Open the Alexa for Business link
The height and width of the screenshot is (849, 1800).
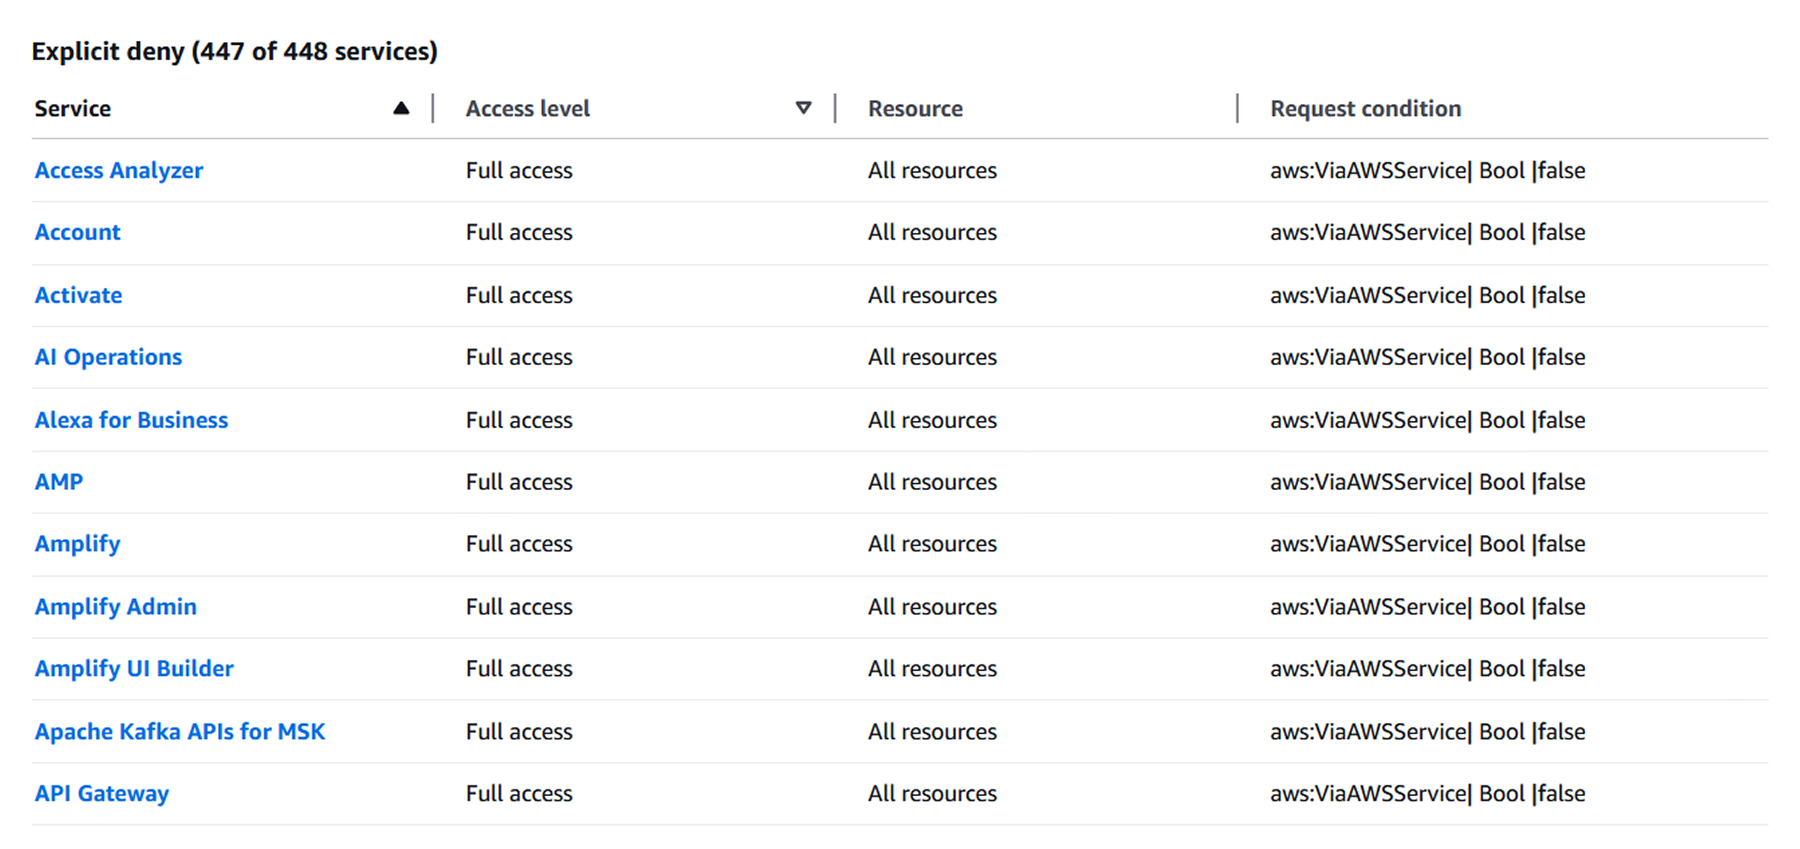click(132, 420)
